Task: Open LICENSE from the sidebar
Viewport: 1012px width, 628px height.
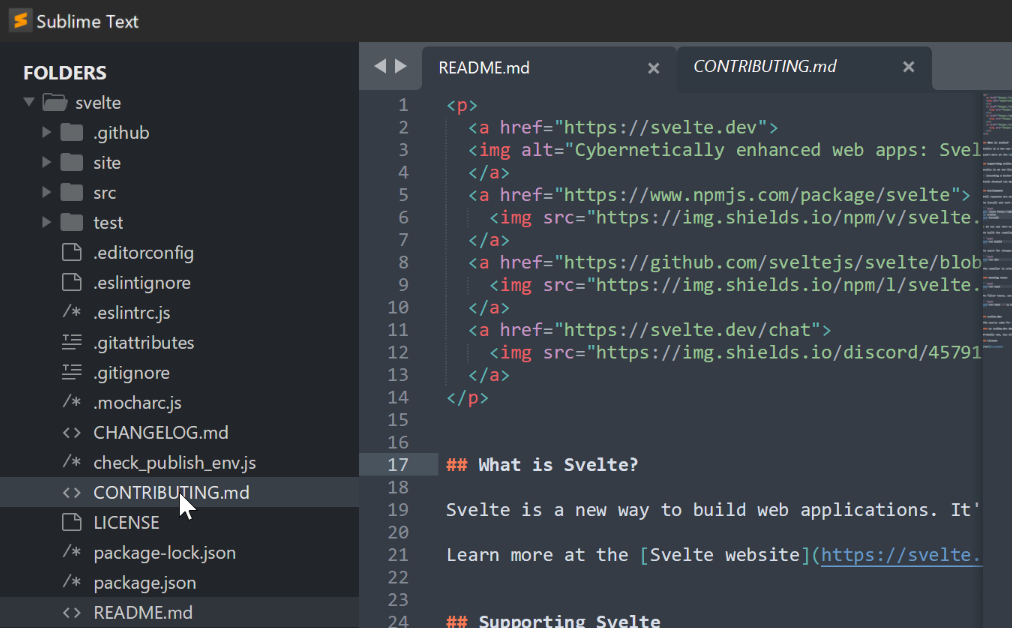Action: [126, 522]
